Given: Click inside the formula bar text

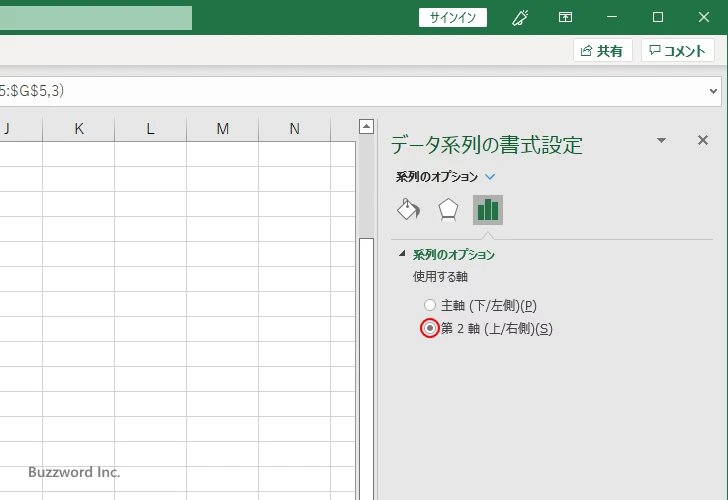Looking at the screenshot, I should click(32, 91).
